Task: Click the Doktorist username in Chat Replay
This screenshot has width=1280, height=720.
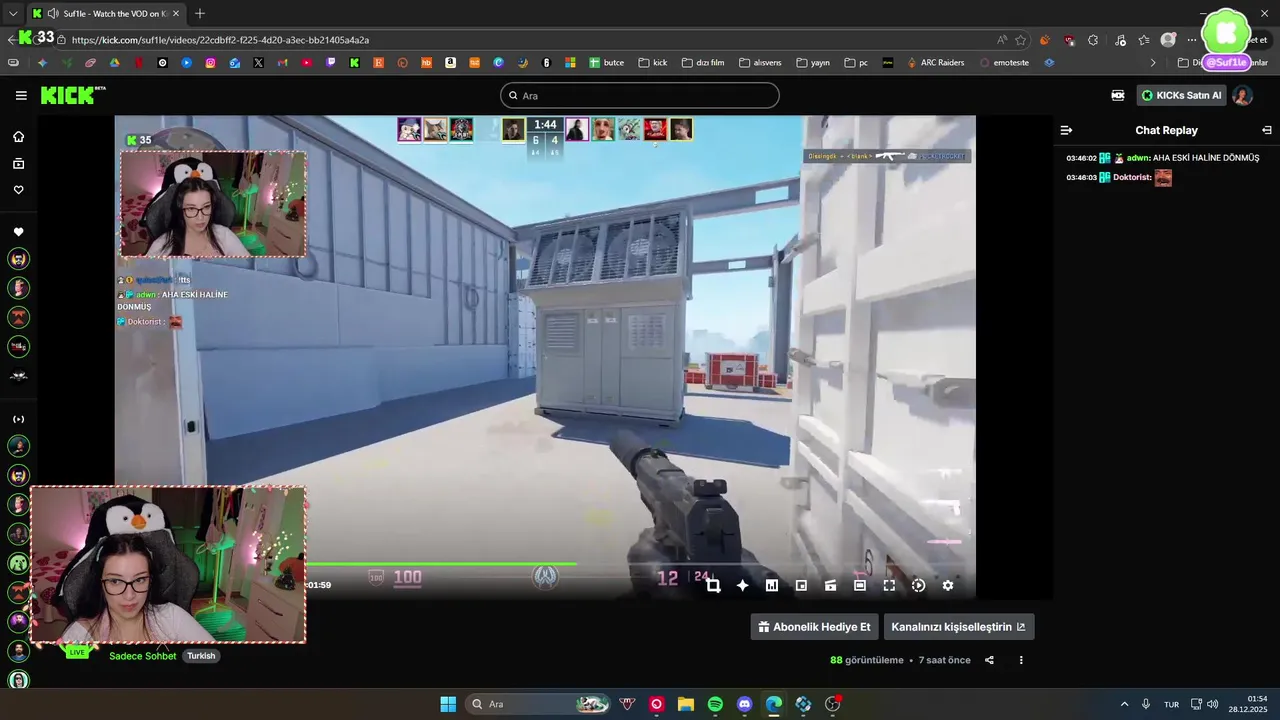Action: click(x=1132, y=177)
